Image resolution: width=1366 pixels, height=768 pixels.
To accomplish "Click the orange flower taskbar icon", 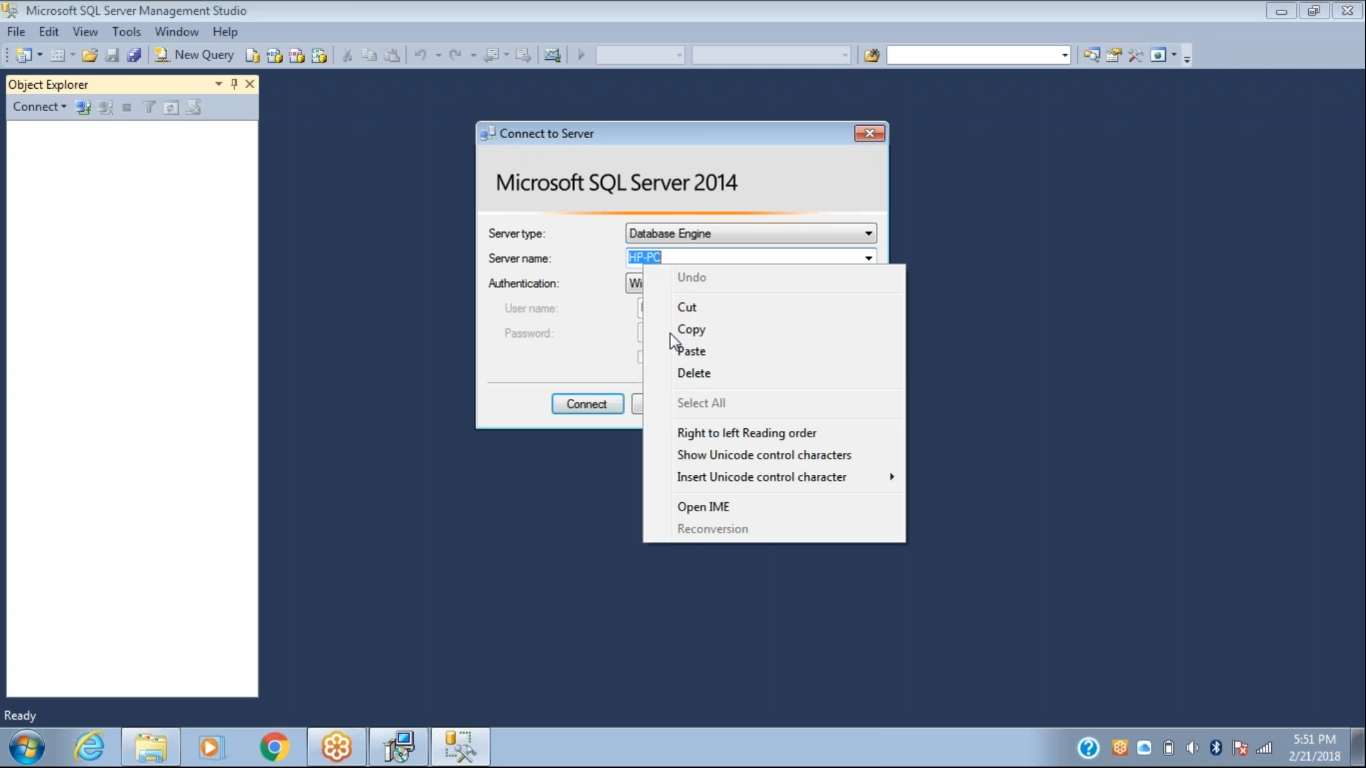I will point(336,747).
